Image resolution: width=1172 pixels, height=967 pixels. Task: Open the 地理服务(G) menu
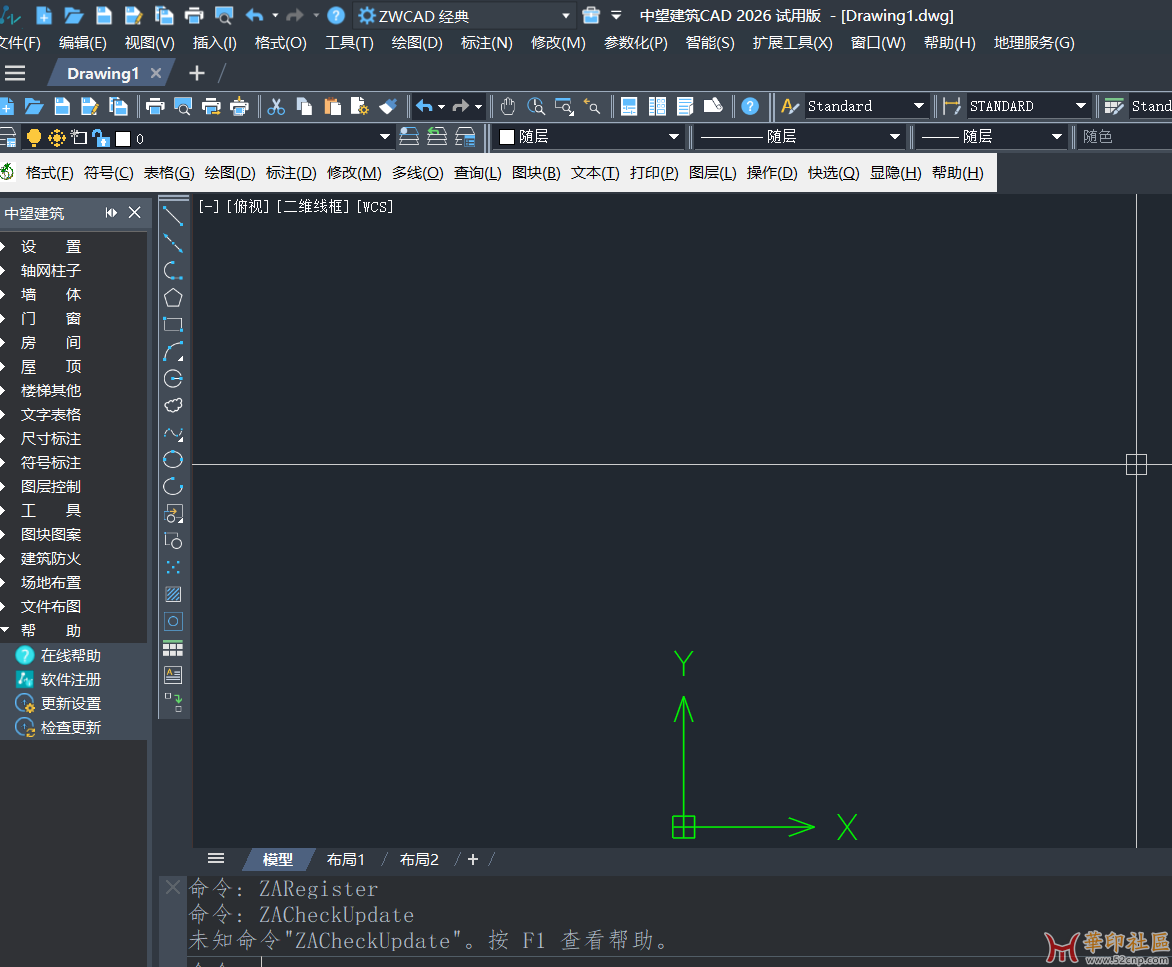pyautogui.click(x=1034, y=43)
